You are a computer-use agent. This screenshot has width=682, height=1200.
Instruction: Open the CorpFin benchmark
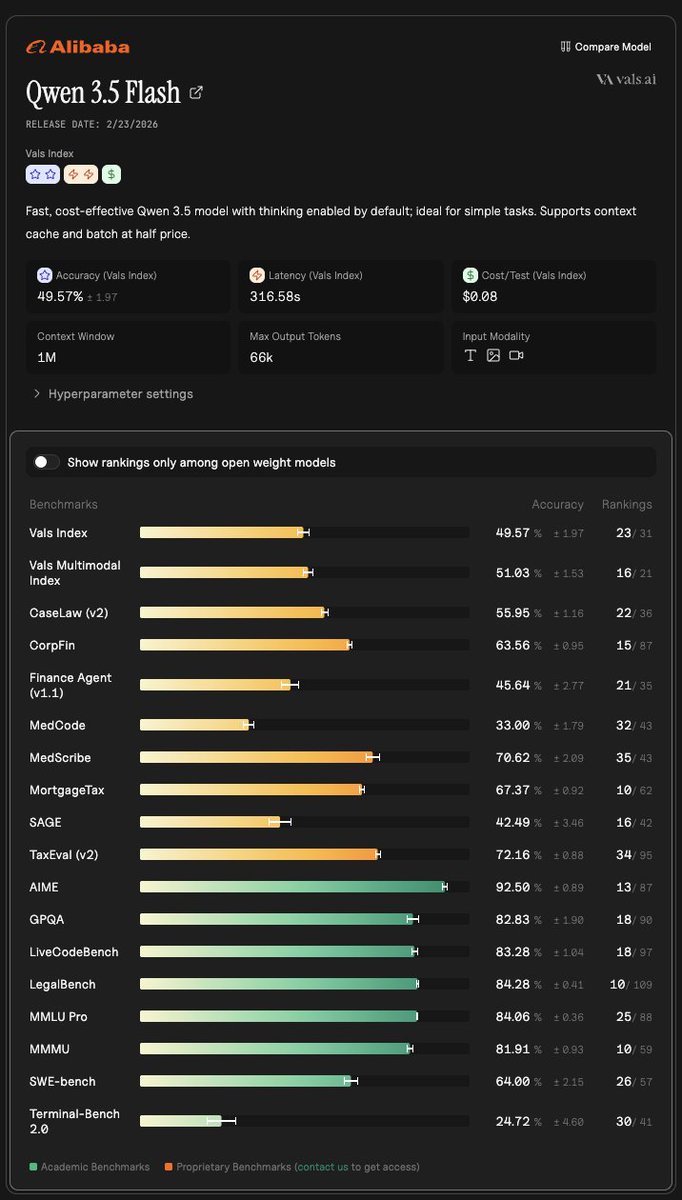tap(53, 645)
